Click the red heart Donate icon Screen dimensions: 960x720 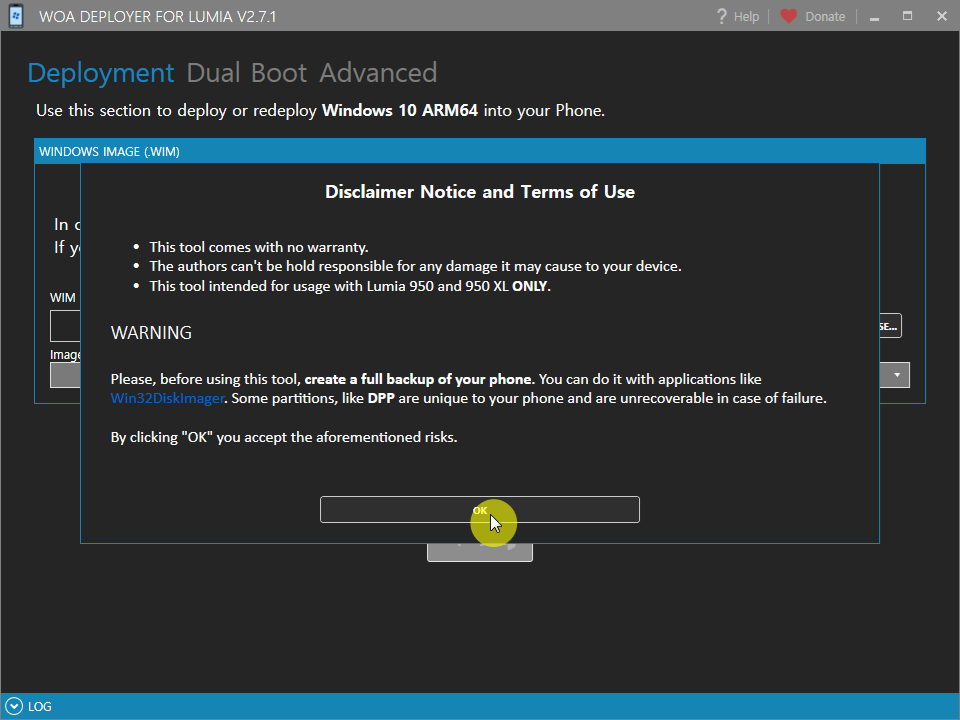click(789, 16)
